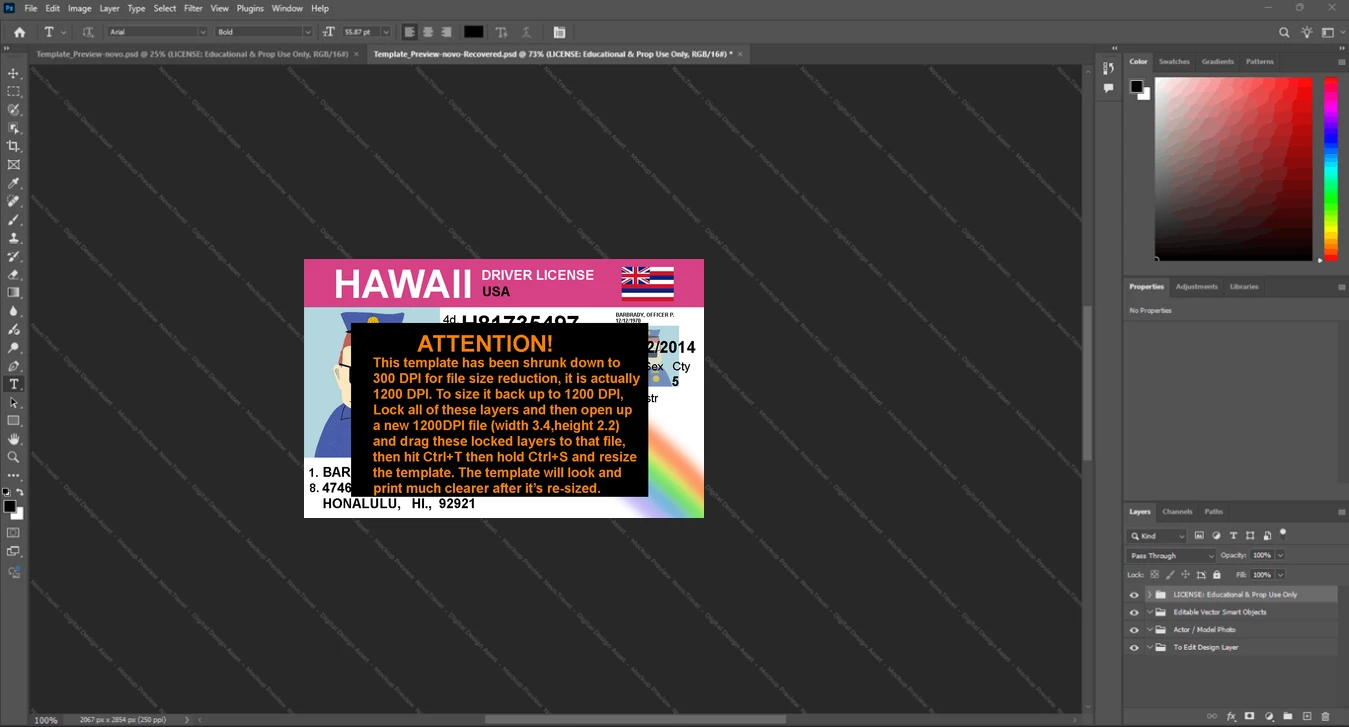This screenshot has width=1349, height=727.
Task: Expand the LICENSE: Educational & Prop Use Only group
Action: coord(1149,595)
